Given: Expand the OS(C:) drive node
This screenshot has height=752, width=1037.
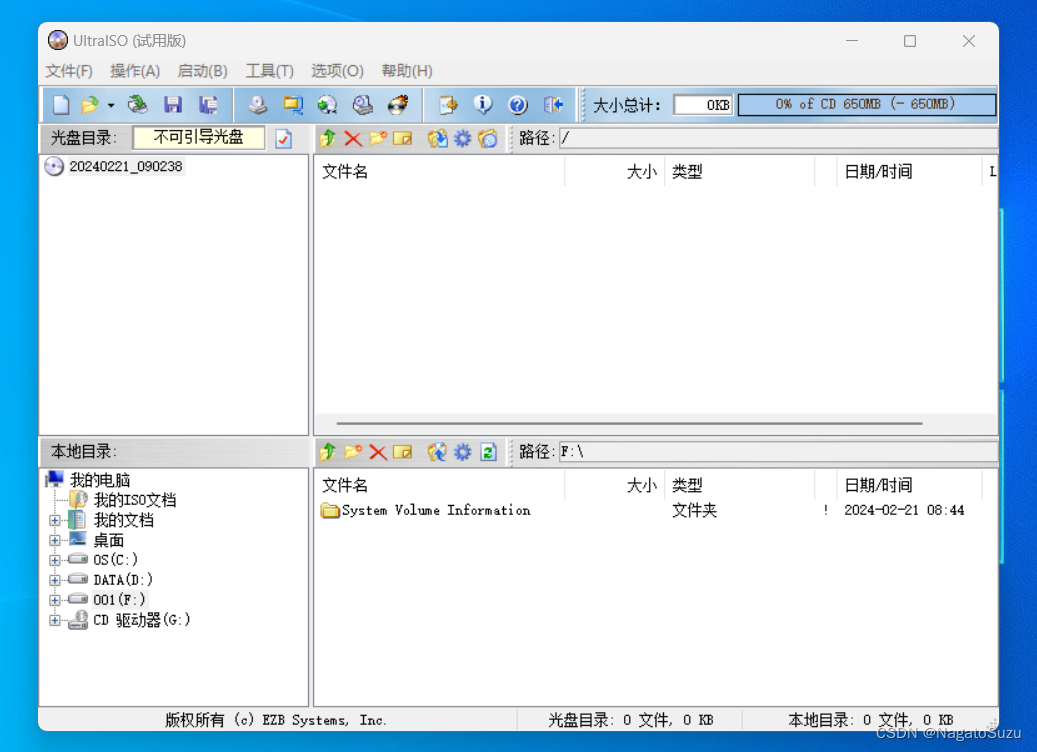Looking at the screenshot, I should point(55,560).
